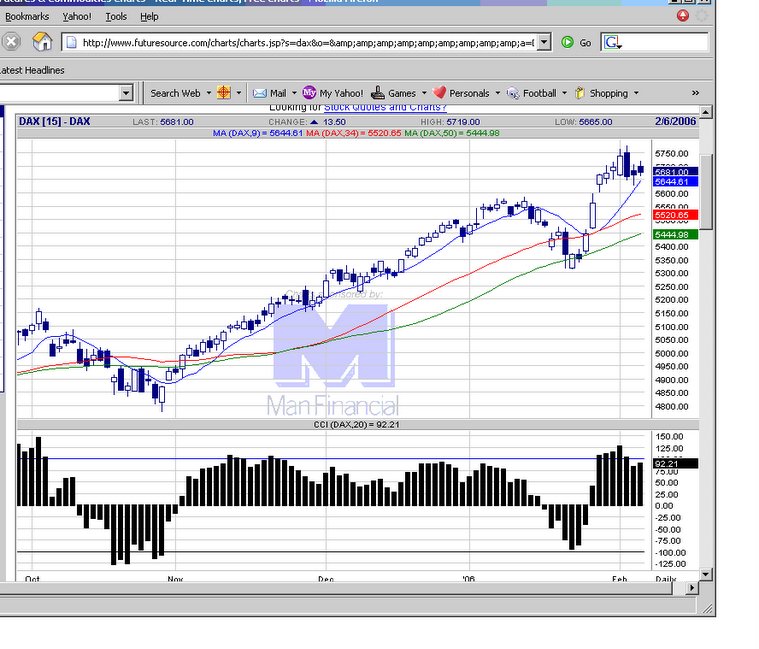Click the red Adblock icon in the menu bar

coord(683,16)
